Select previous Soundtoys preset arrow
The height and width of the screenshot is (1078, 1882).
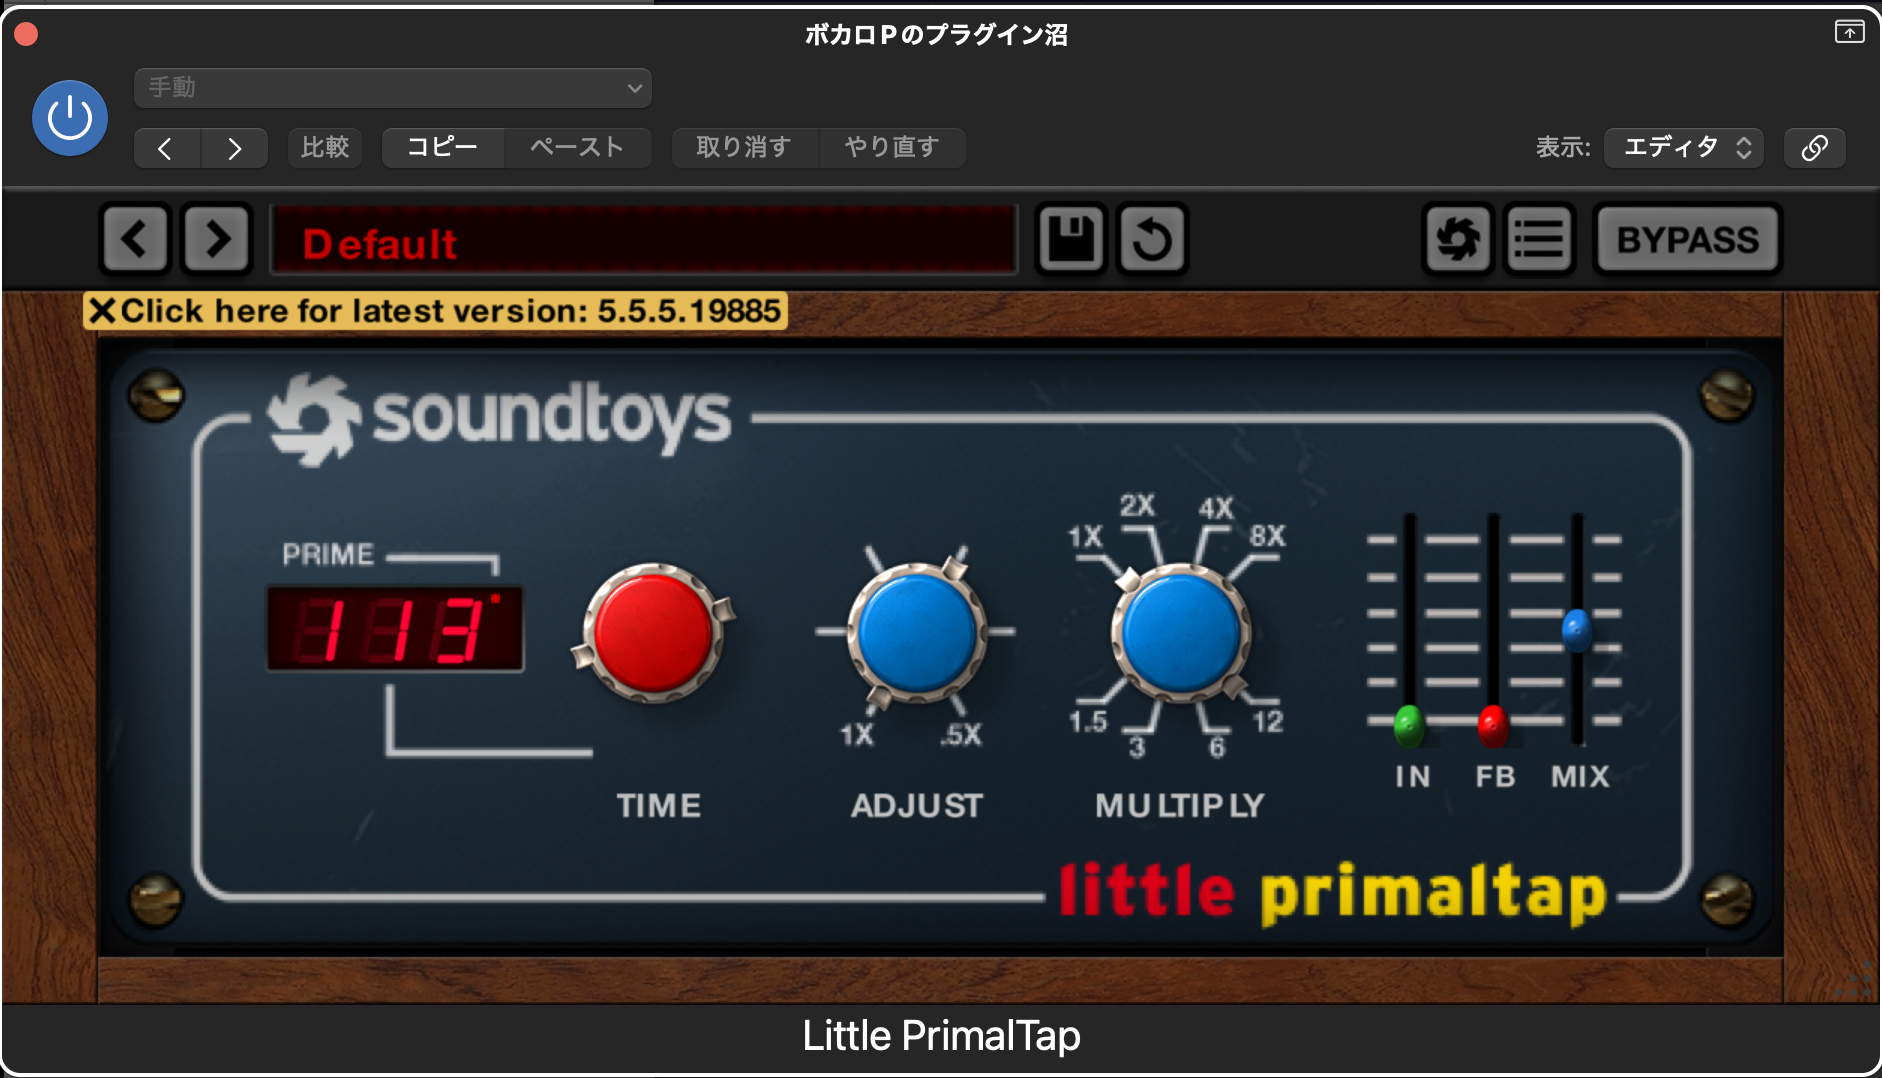136,239
